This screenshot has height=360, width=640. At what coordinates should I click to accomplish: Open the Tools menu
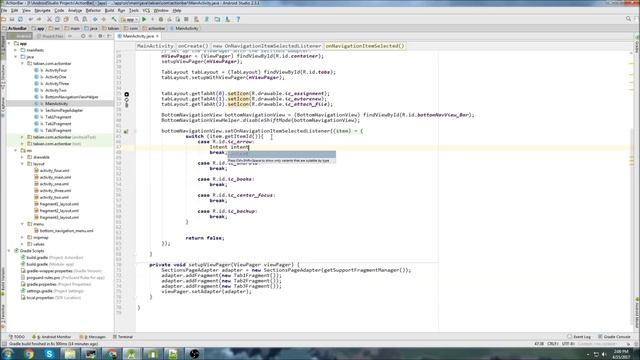[x=134, y=10]
